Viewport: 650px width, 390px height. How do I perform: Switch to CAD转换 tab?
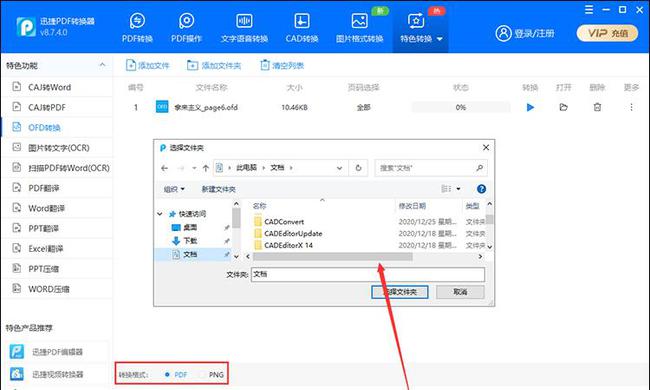[x=302, y=28]
